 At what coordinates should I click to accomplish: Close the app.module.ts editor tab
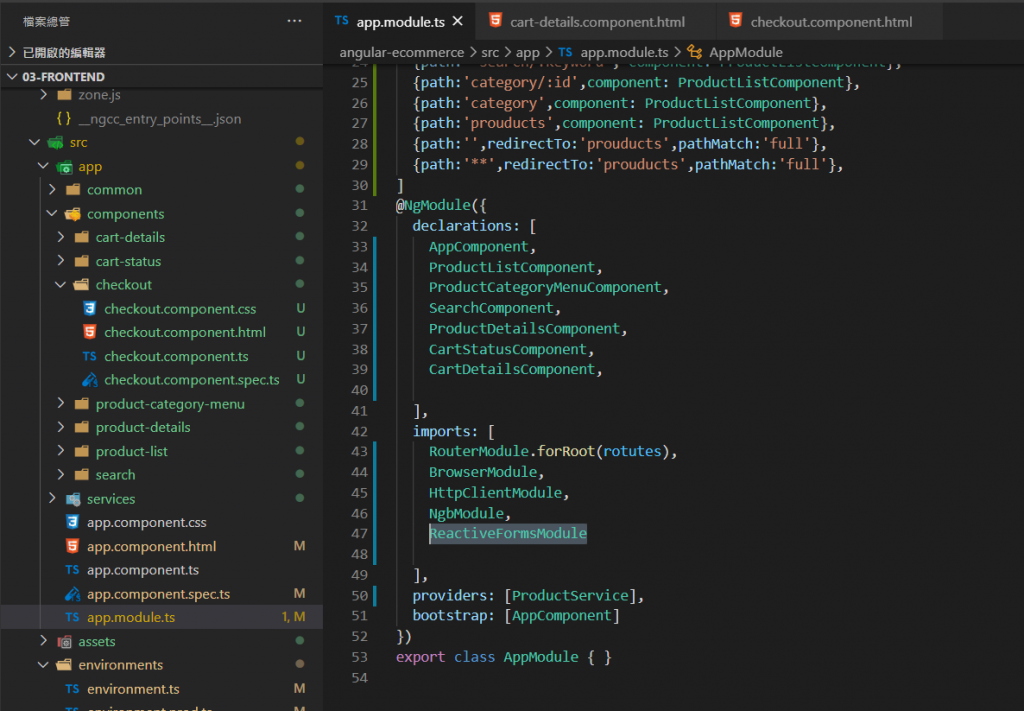tap(457, 21)
